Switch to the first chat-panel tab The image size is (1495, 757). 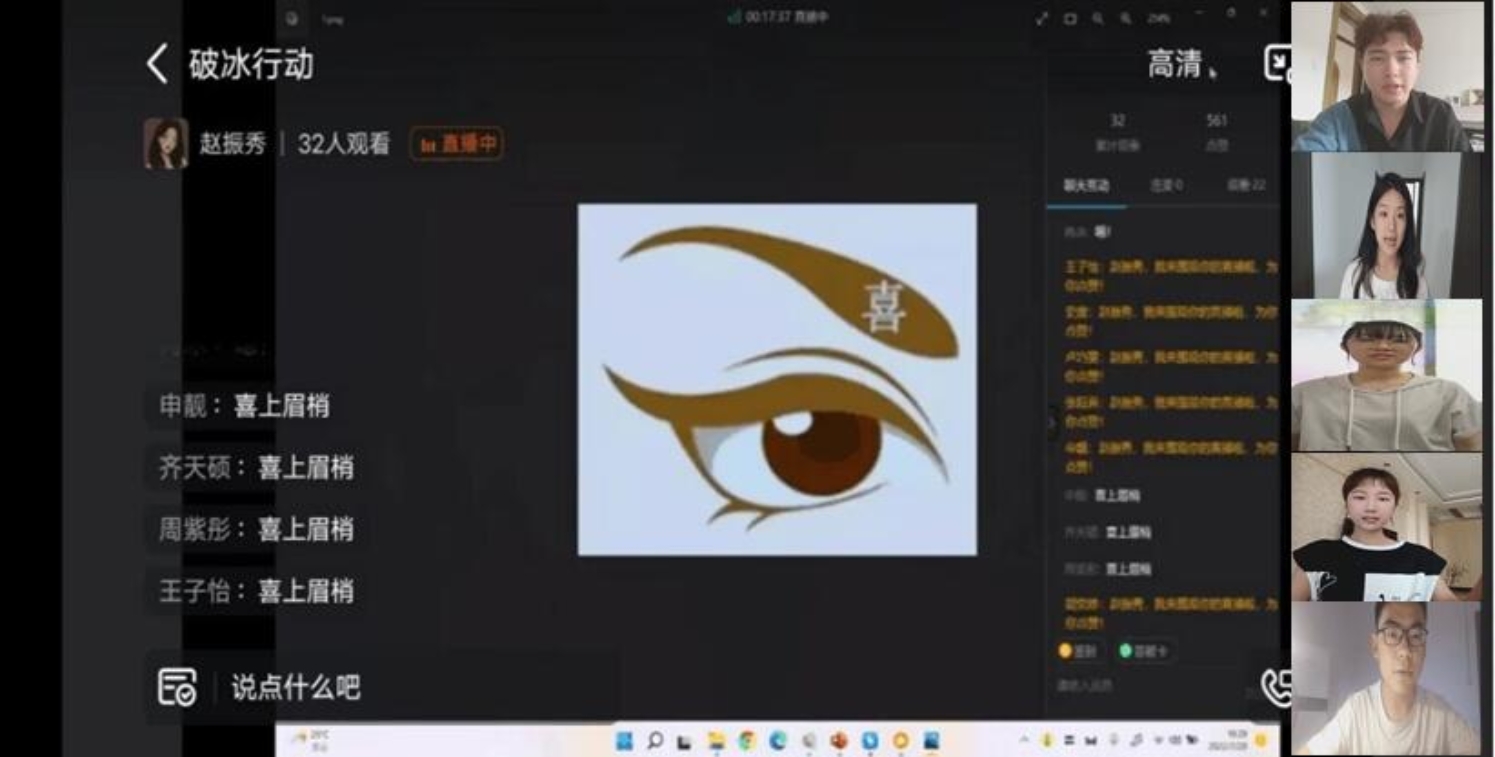[x=1086, y=185]
